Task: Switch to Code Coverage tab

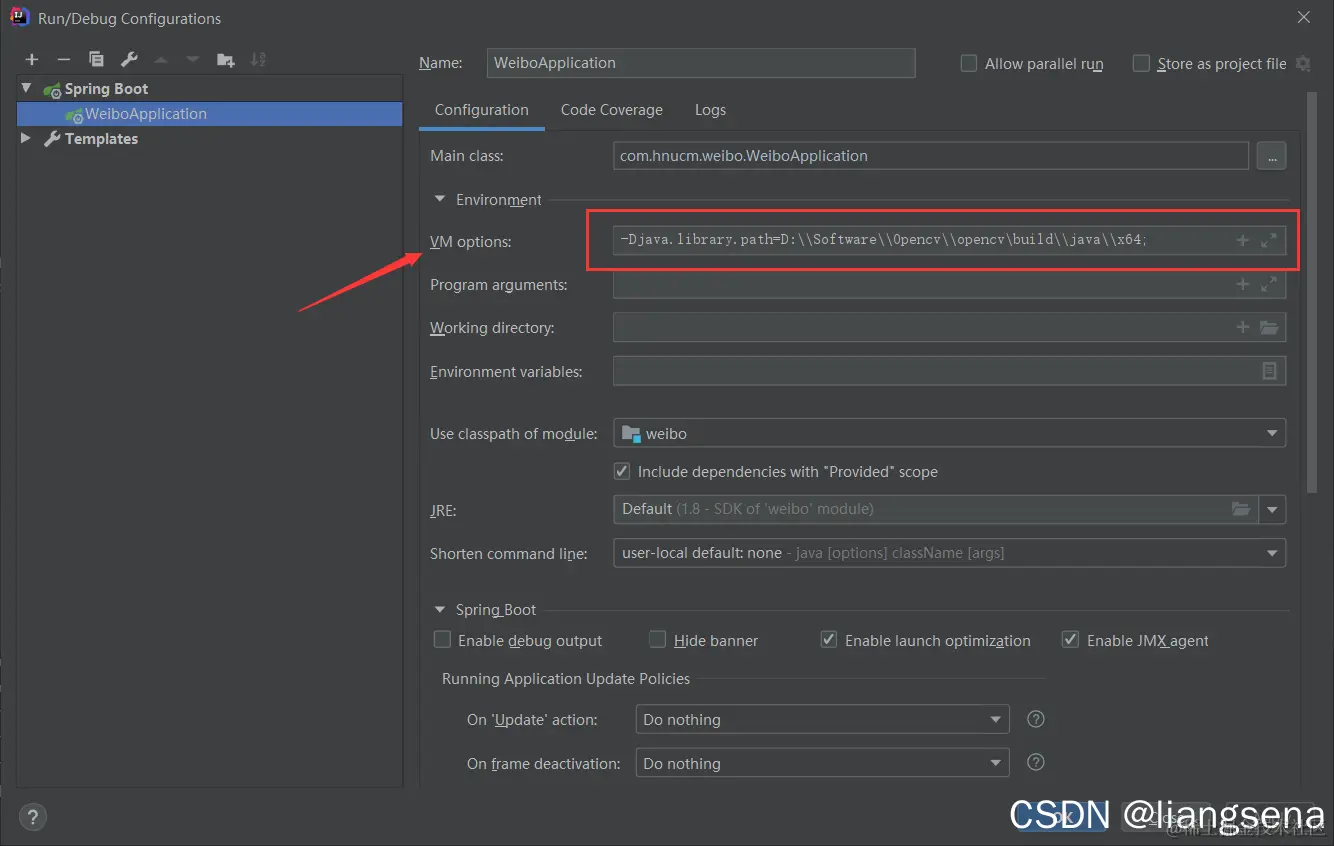Action: (x=612, y=110)
